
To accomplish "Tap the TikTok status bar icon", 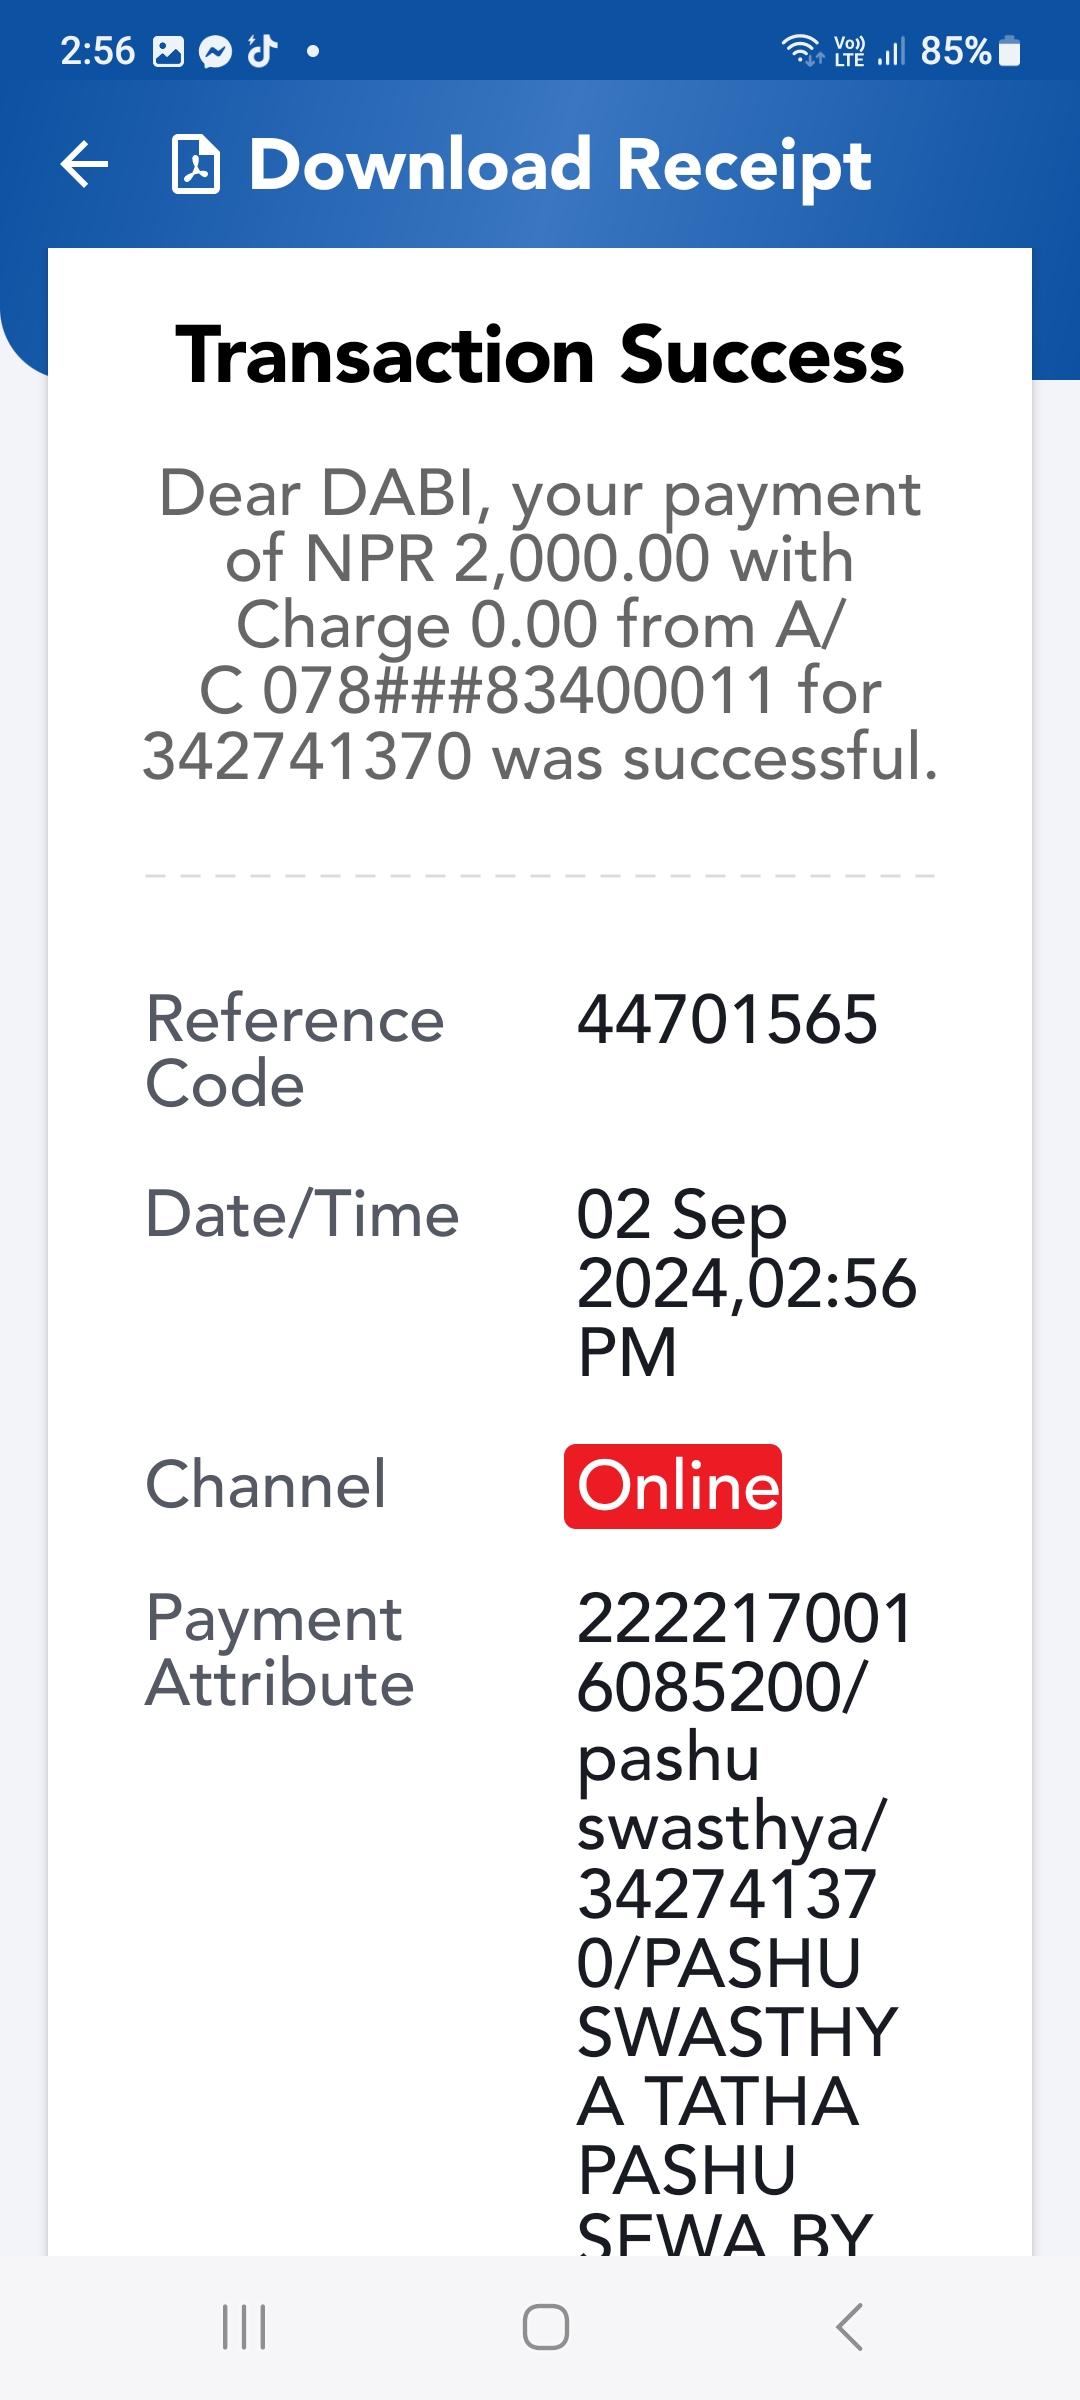I will [x=262, y=50].
